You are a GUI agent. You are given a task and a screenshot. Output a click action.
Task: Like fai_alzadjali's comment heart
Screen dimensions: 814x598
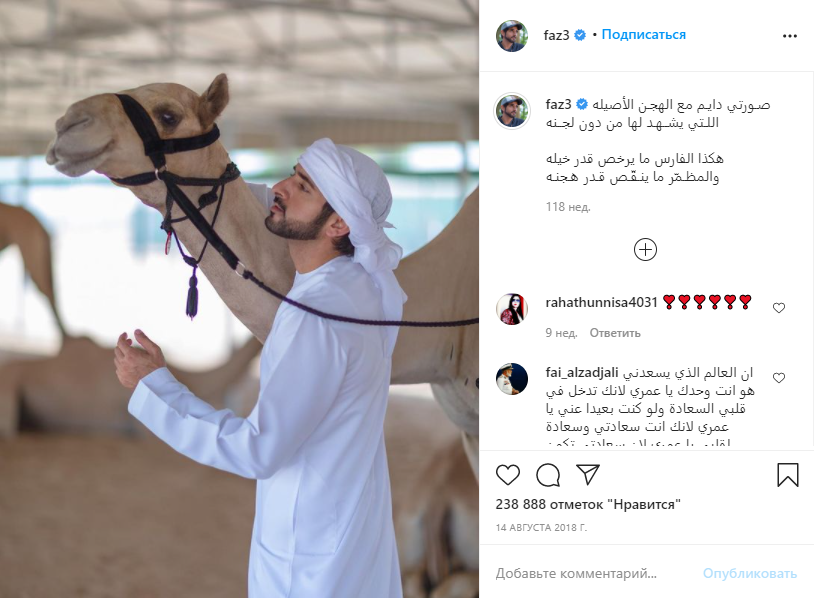pos(779,378)
